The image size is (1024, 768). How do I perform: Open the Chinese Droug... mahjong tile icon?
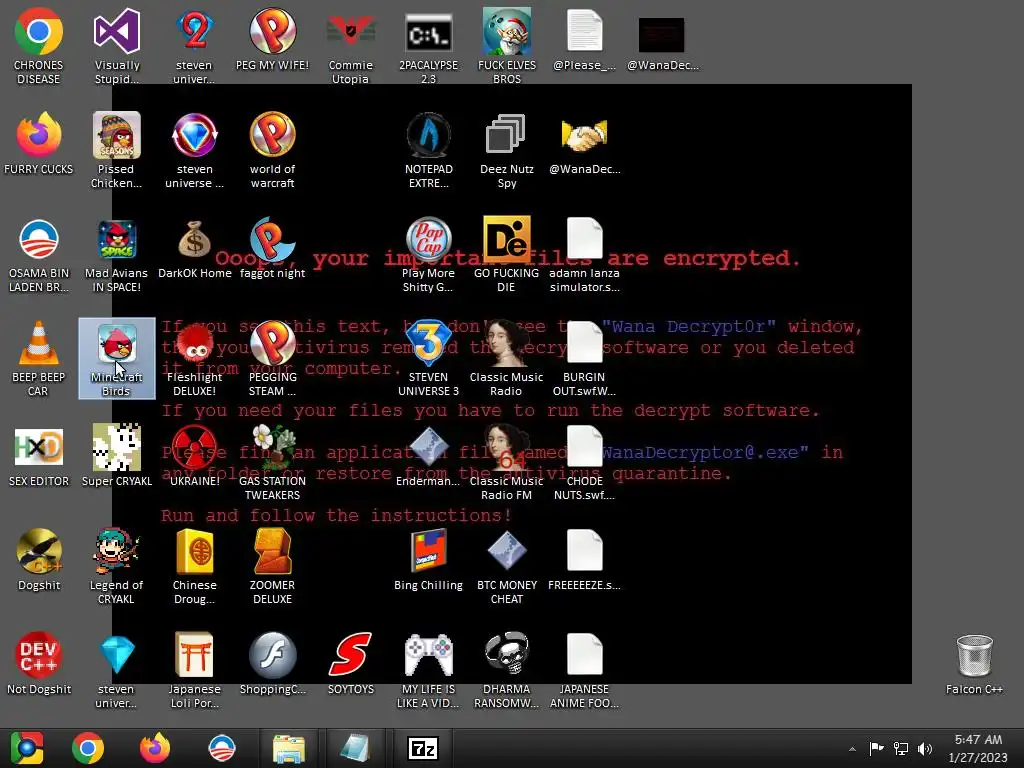point(194,551)
